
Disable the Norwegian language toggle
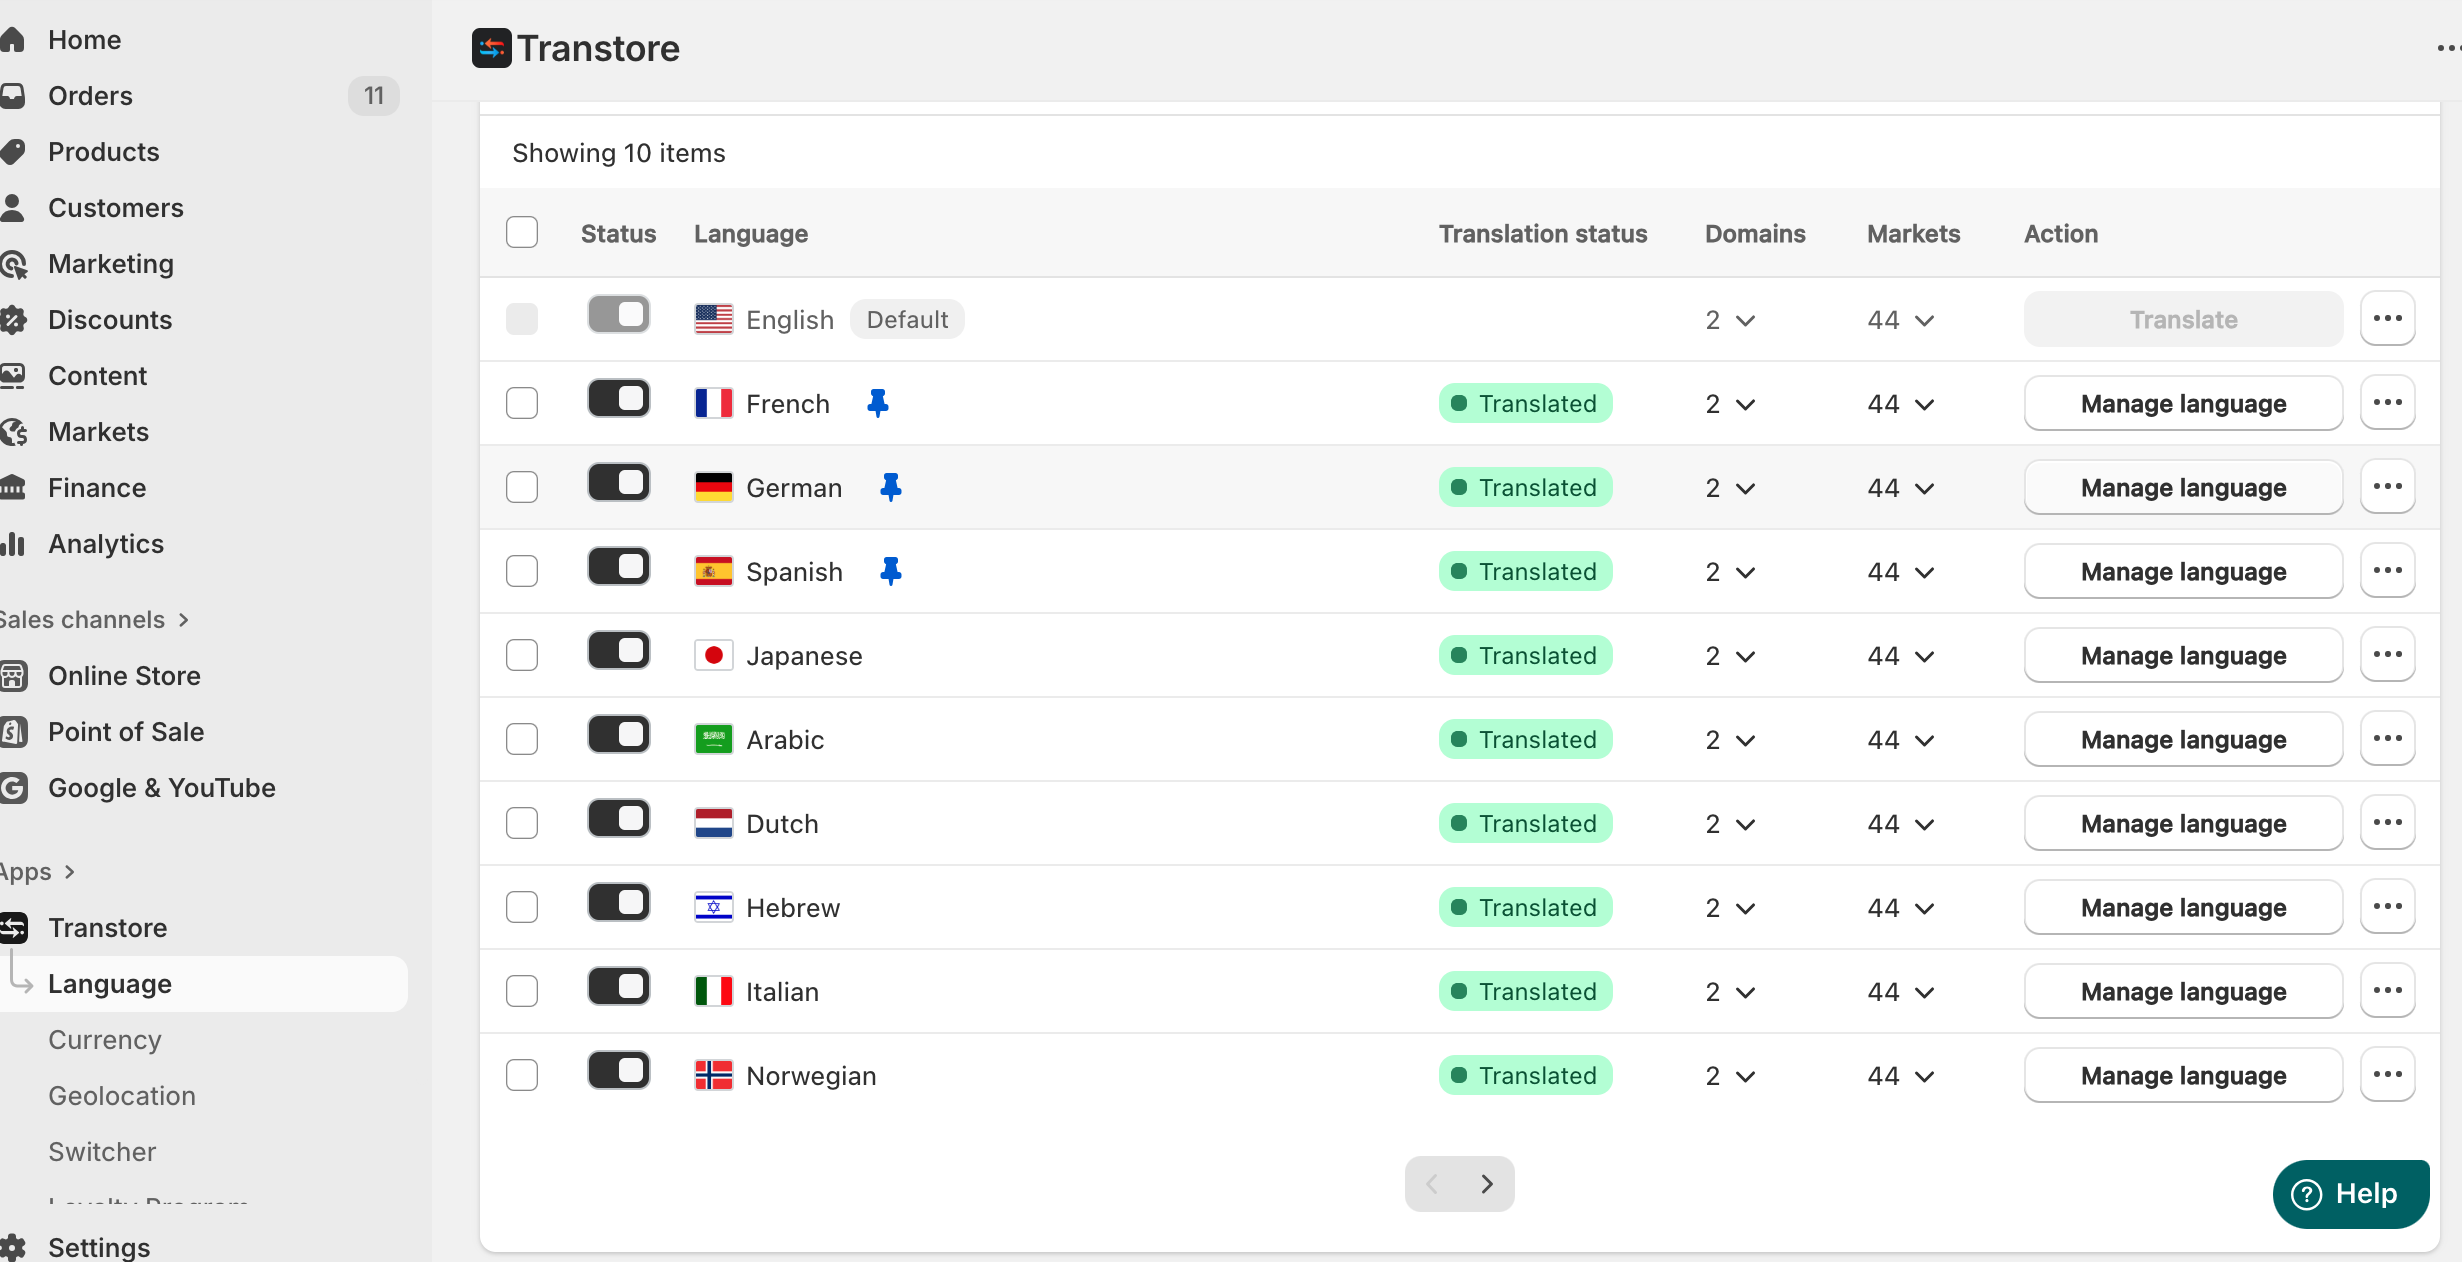(x=618, y=1071)
